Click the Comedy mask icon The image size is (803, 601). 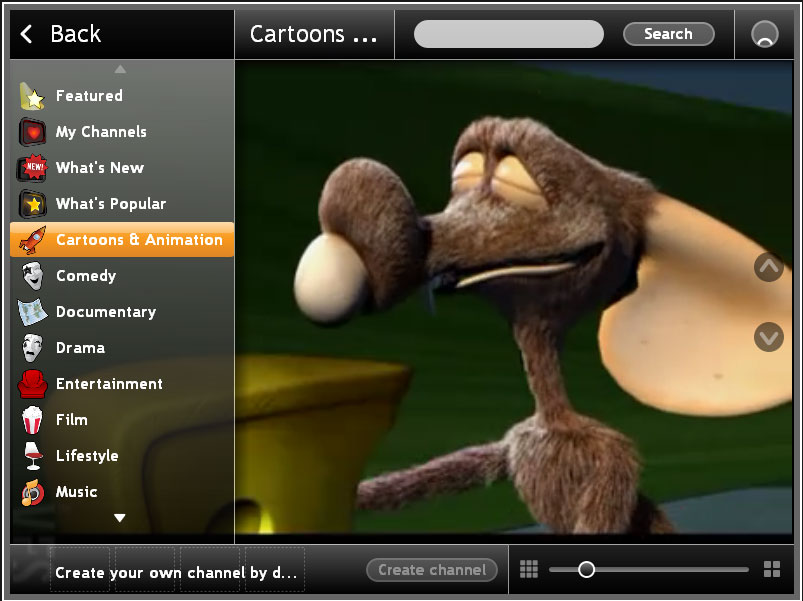[x=32, y=276]
